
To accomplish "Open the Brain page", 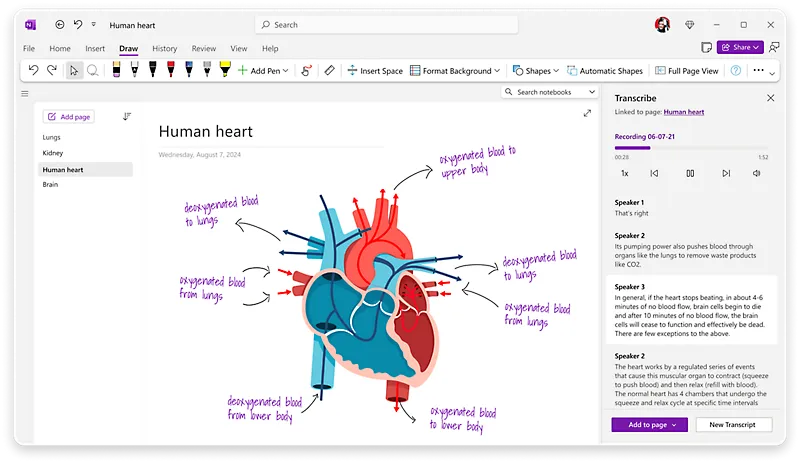I will (50, 184).
